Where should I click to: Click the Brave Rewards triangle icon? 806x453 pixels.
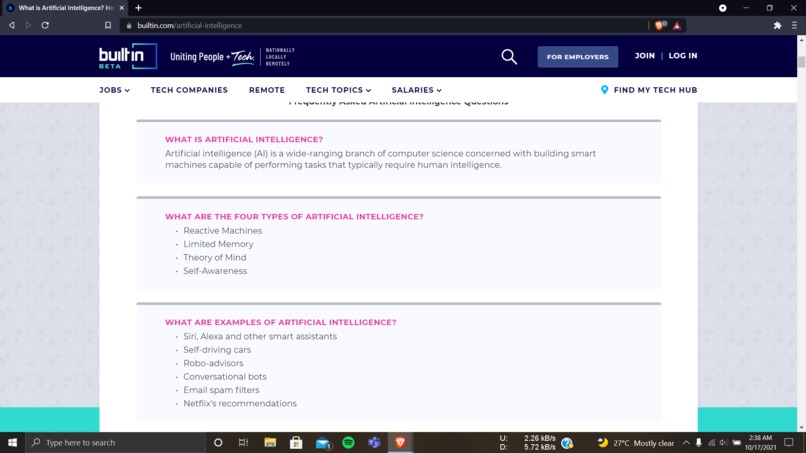click(677, 26)
